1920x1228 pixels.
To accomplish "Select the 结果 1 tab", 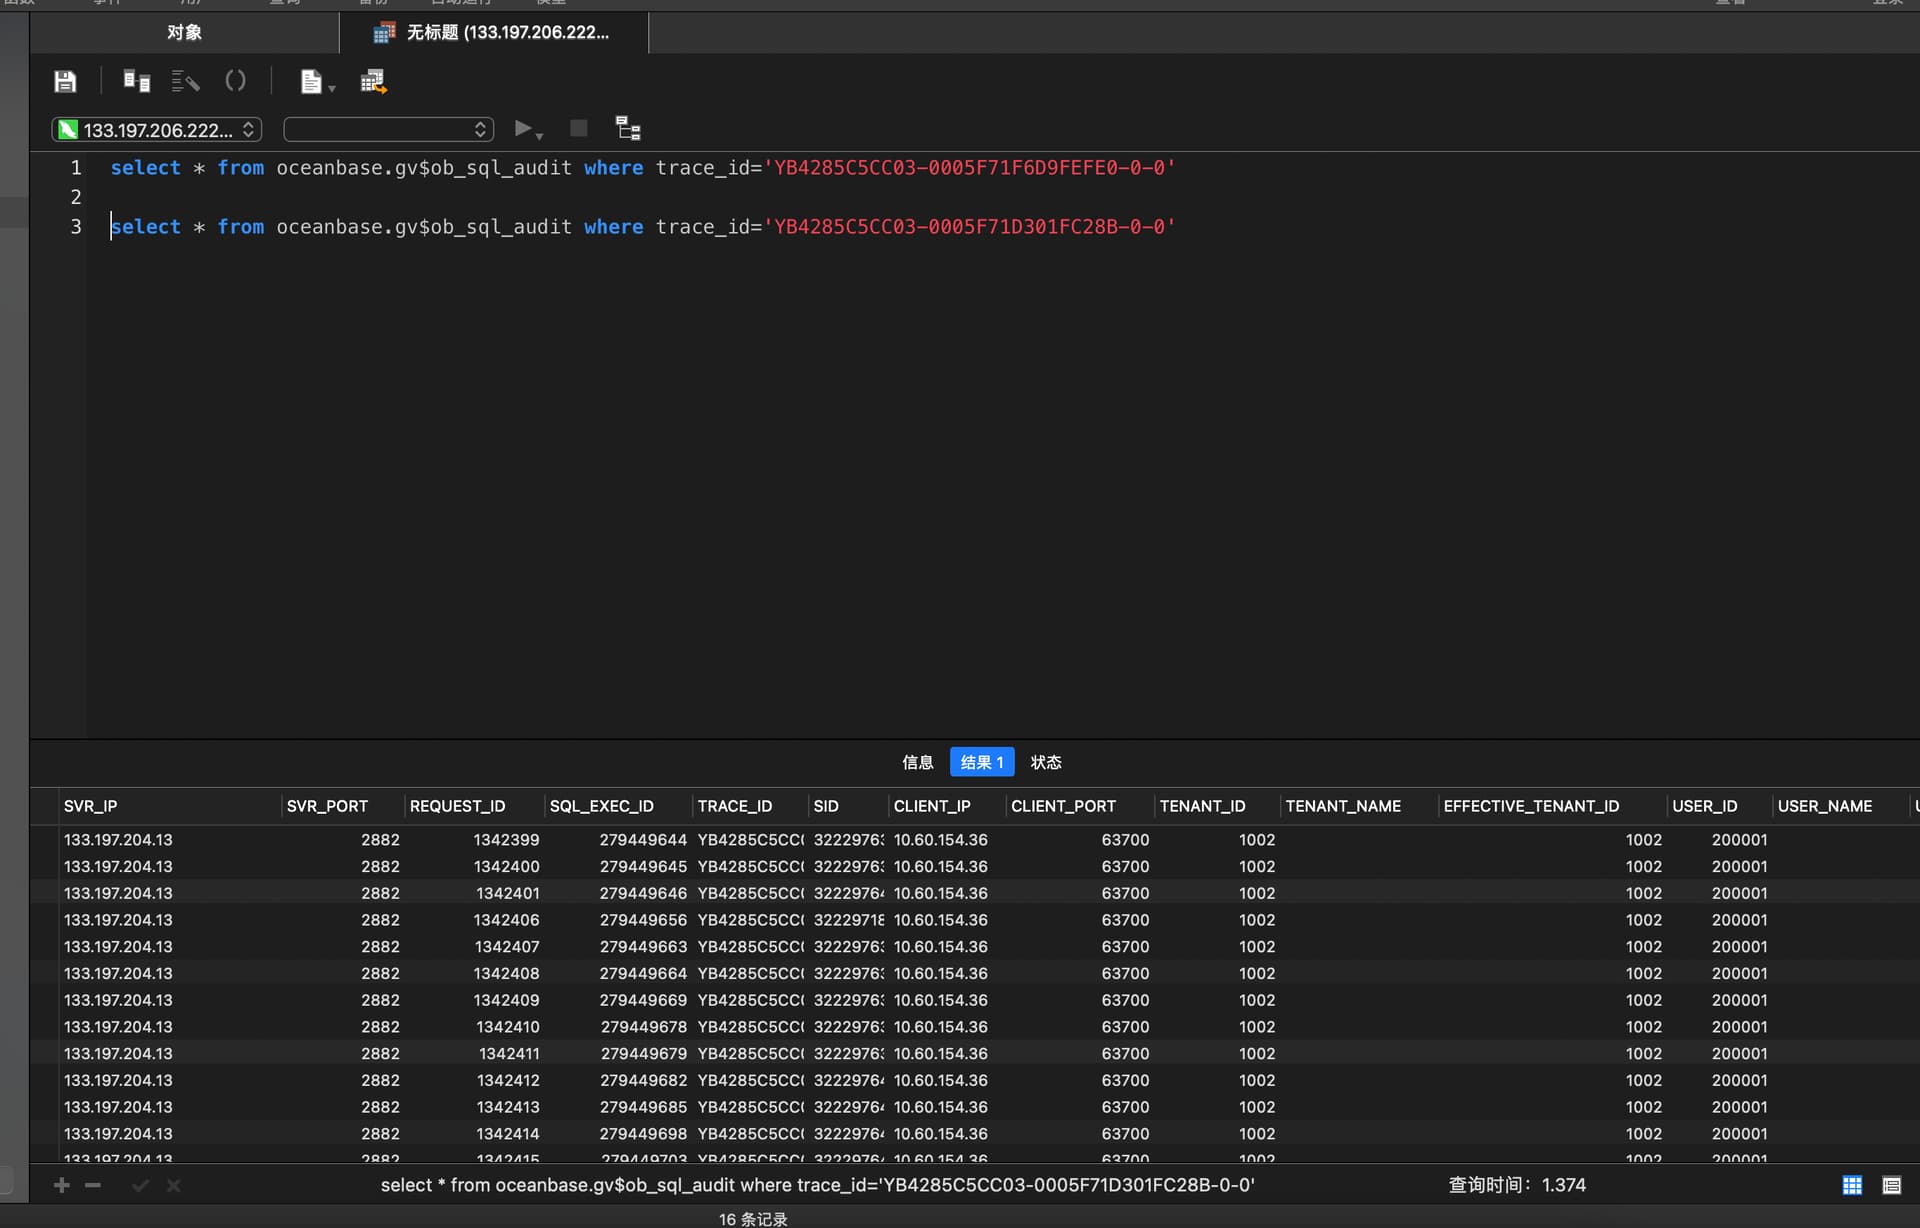I will coord(982,762).
